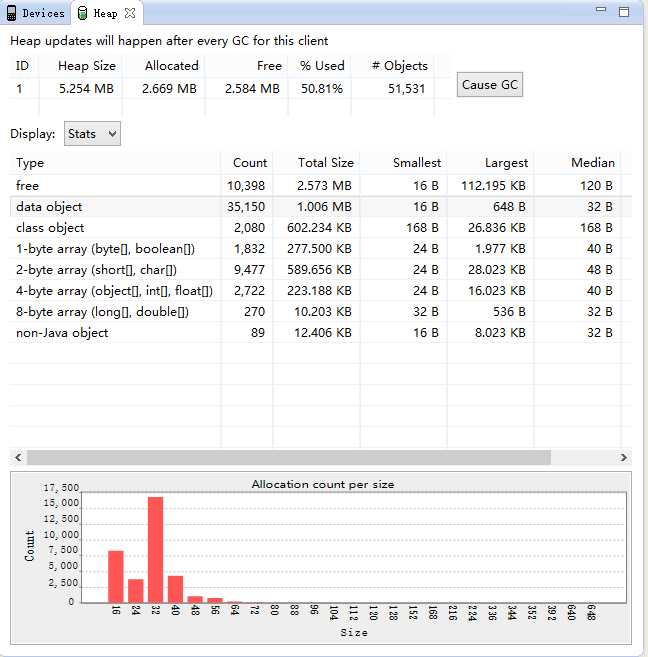Select the 'free' row
The image size is (648, 657).
point(320,186)
